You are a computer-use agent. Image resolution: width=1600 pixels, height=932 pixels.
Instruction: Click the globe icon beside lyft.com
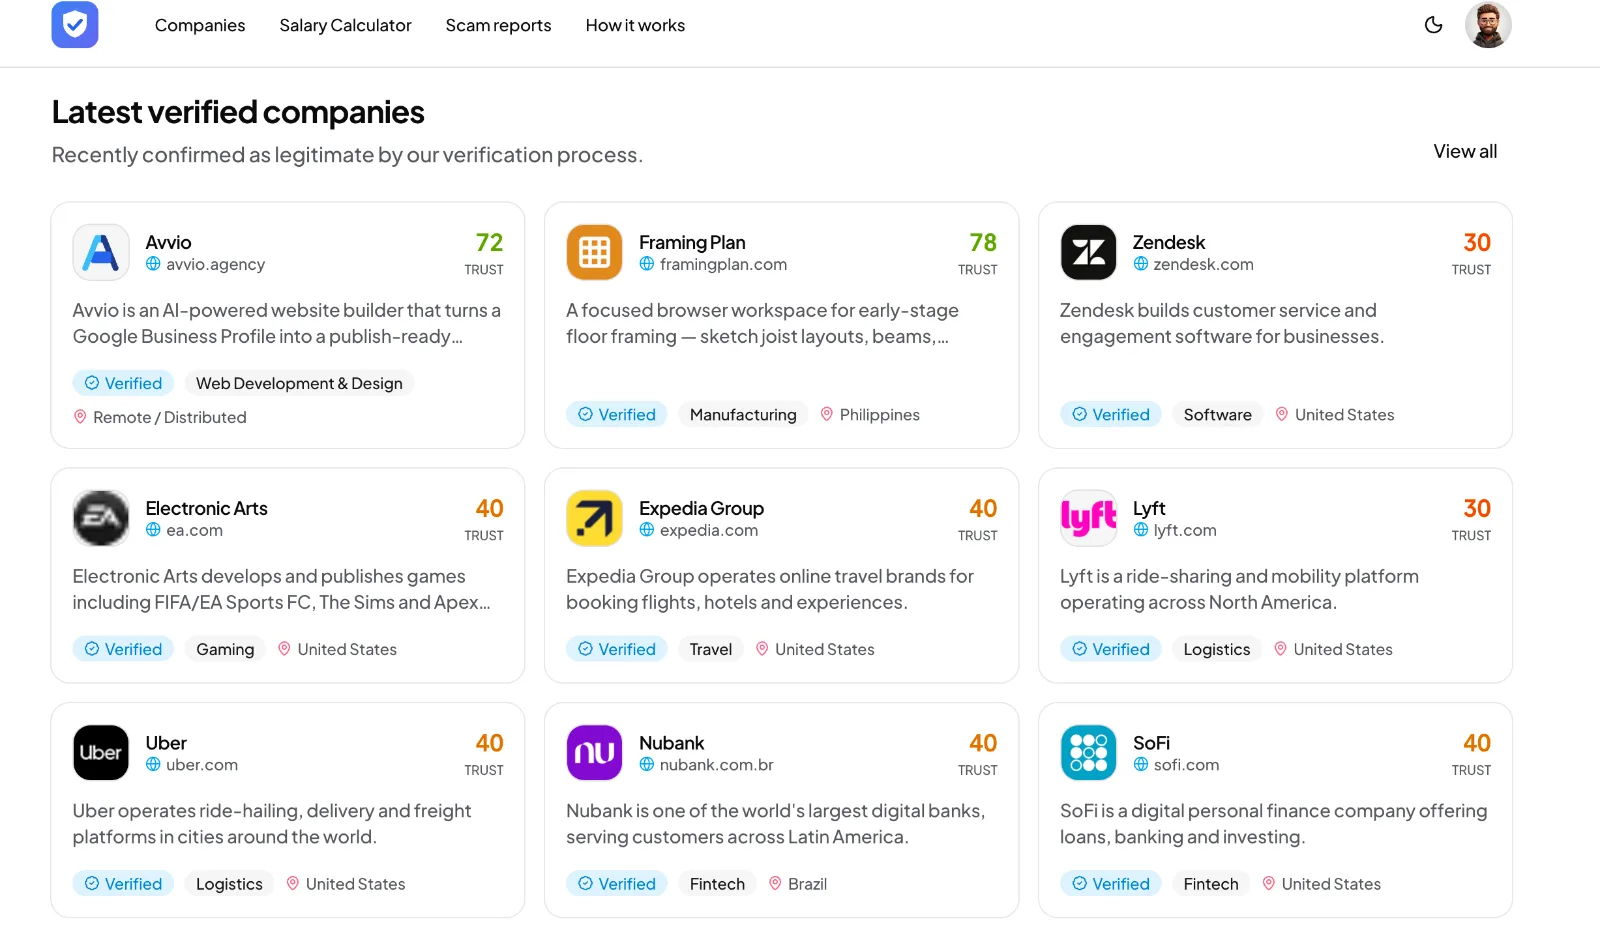(1141, 530)
